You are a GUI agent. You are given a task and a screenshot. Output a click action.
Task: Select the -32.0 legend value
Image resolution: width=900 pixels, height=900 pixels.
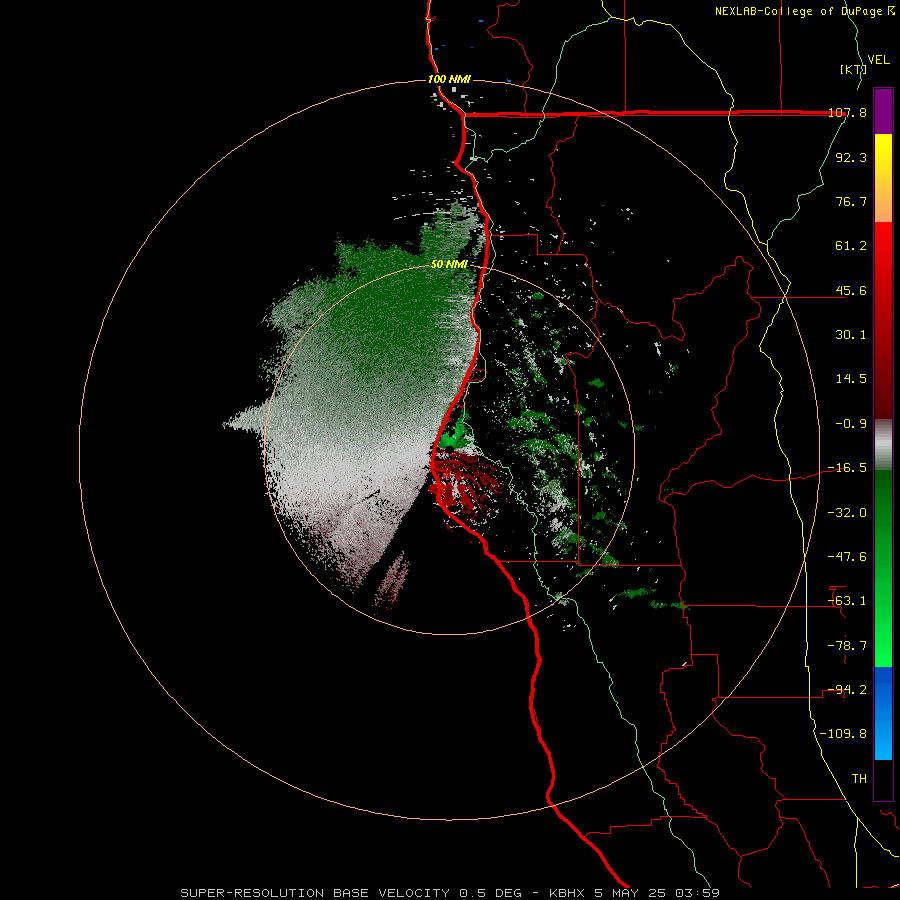(x=847, y=513)
